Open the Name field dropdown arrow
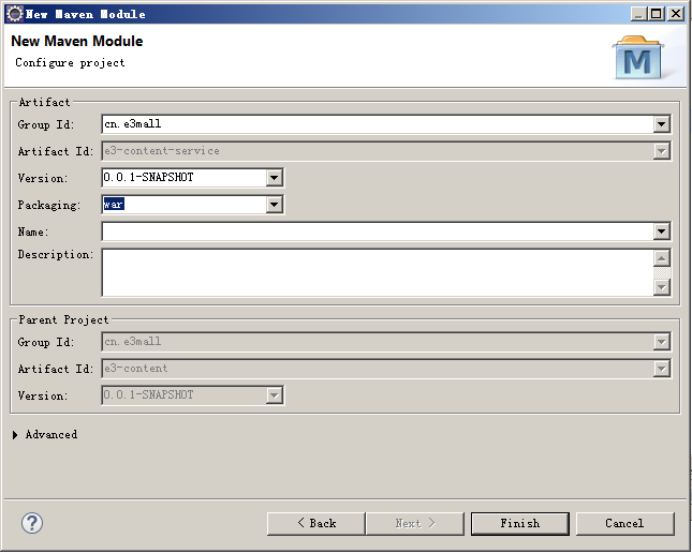The width and height of the screenshot is (692, 554). point(661,232)
